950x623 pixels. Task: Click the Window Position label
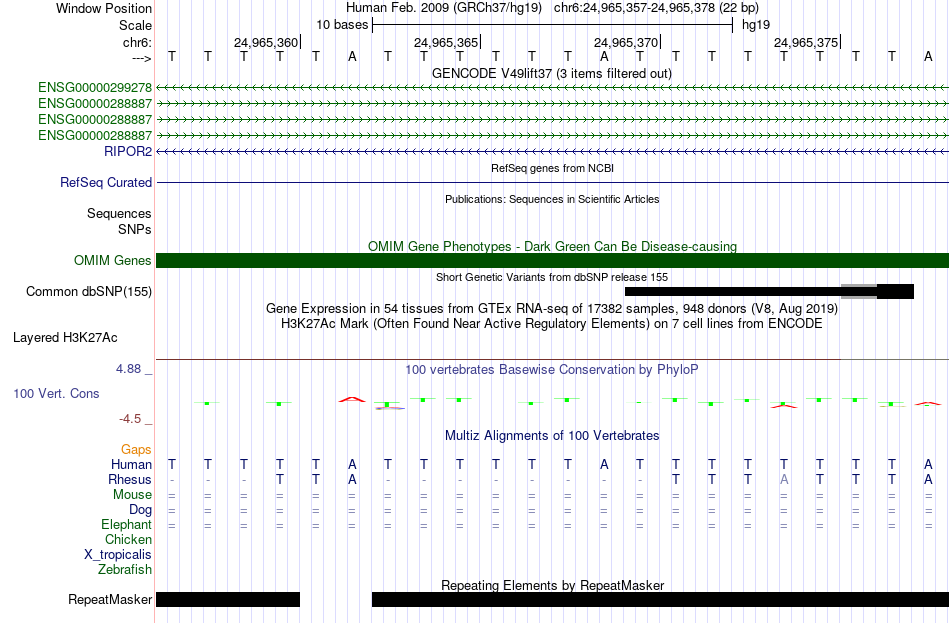[x=104, y=8]
